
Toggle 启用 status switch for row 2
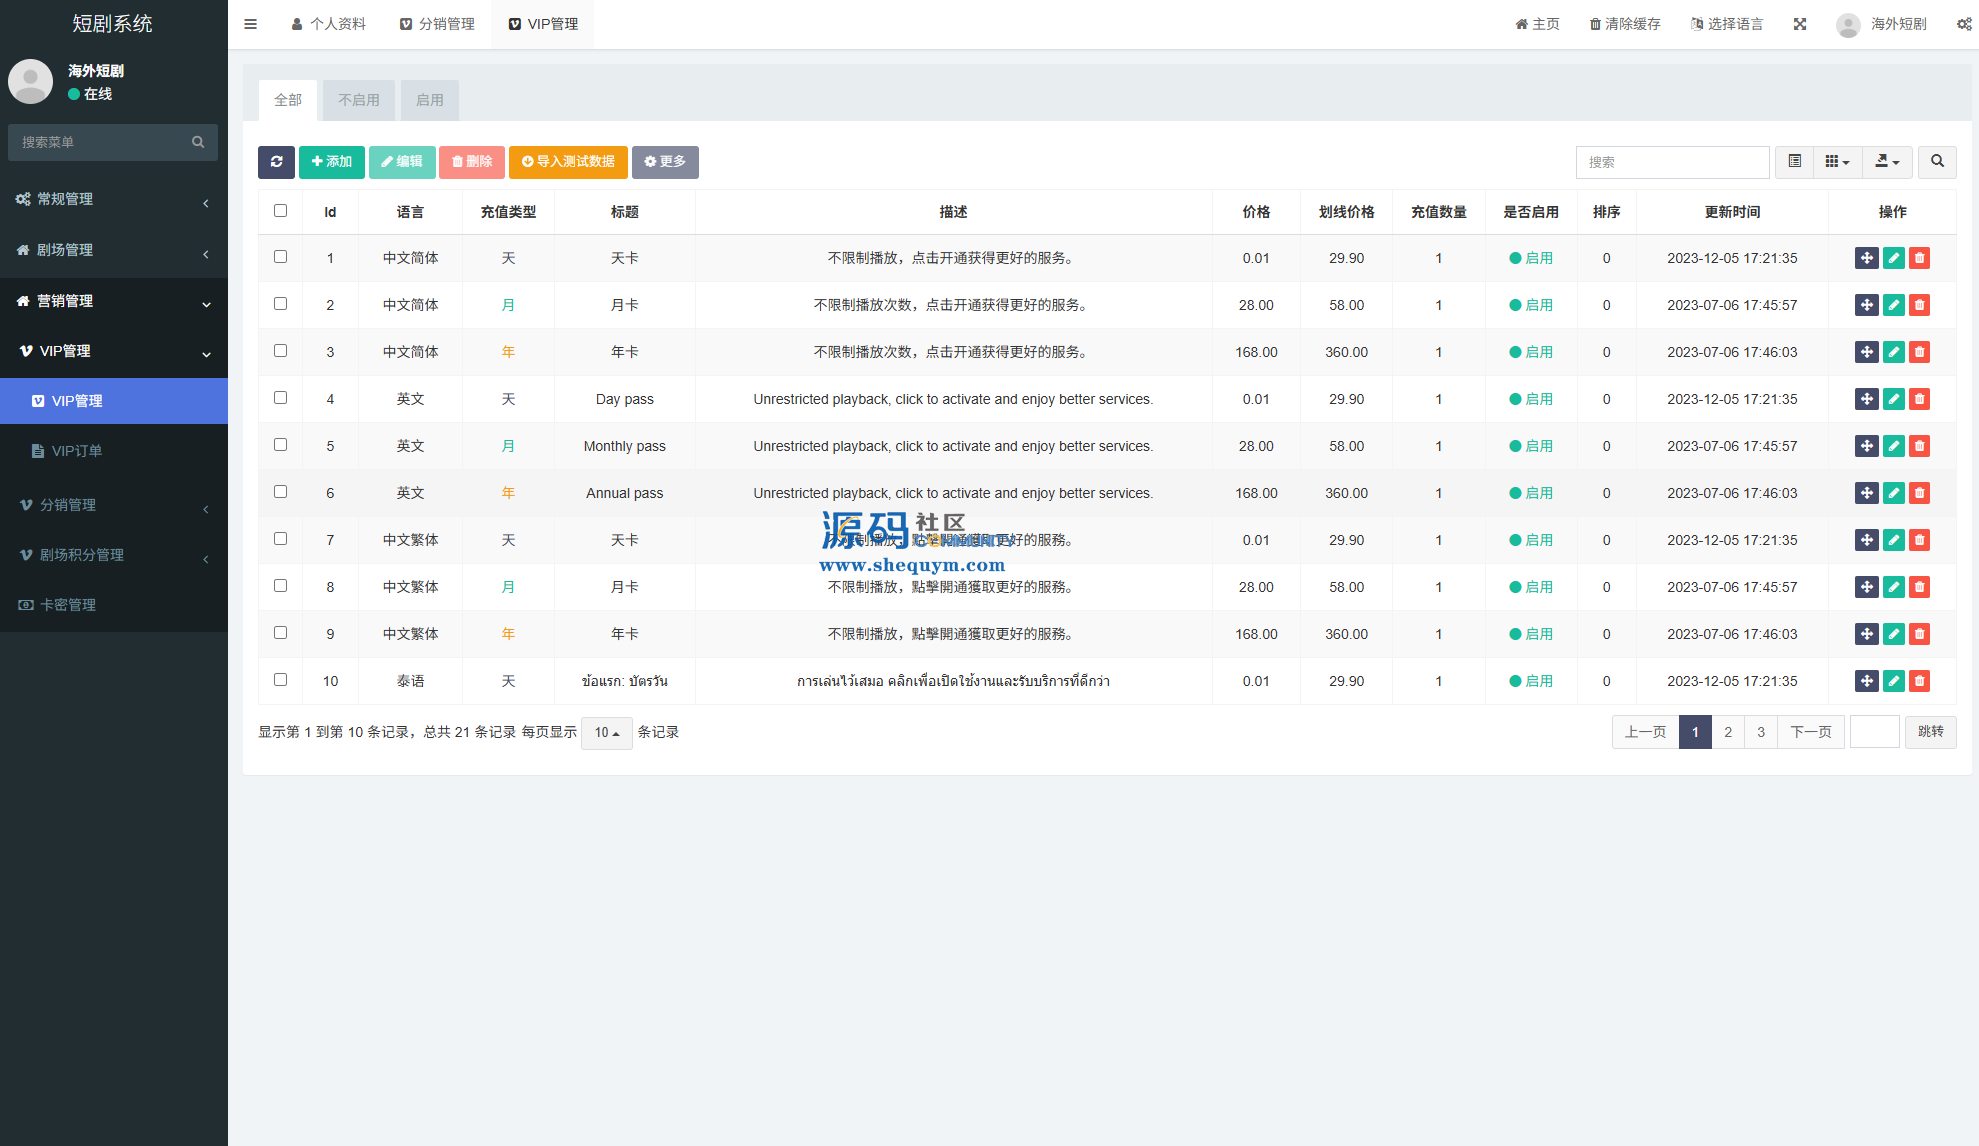pyautogui.click(x=1531, y=305)
